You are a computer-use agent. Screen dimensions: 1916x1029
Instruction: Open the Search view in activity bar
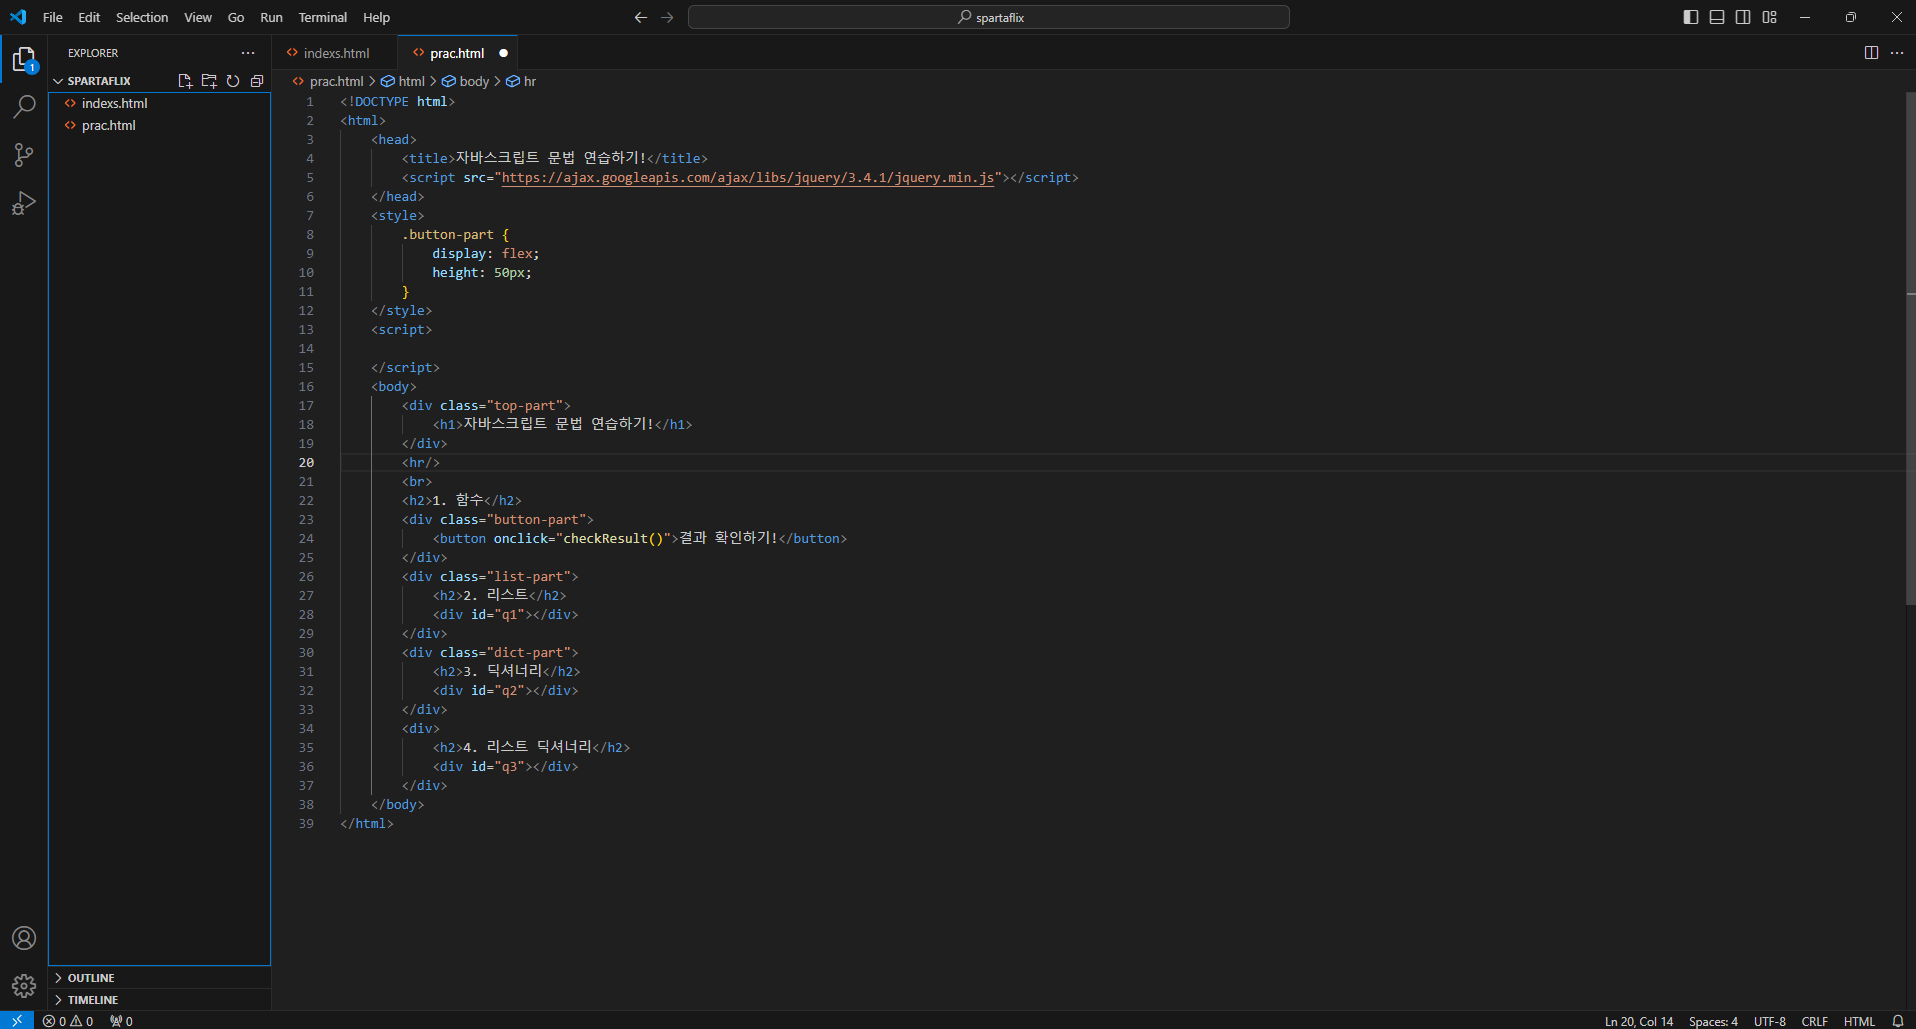click(24, 107)
